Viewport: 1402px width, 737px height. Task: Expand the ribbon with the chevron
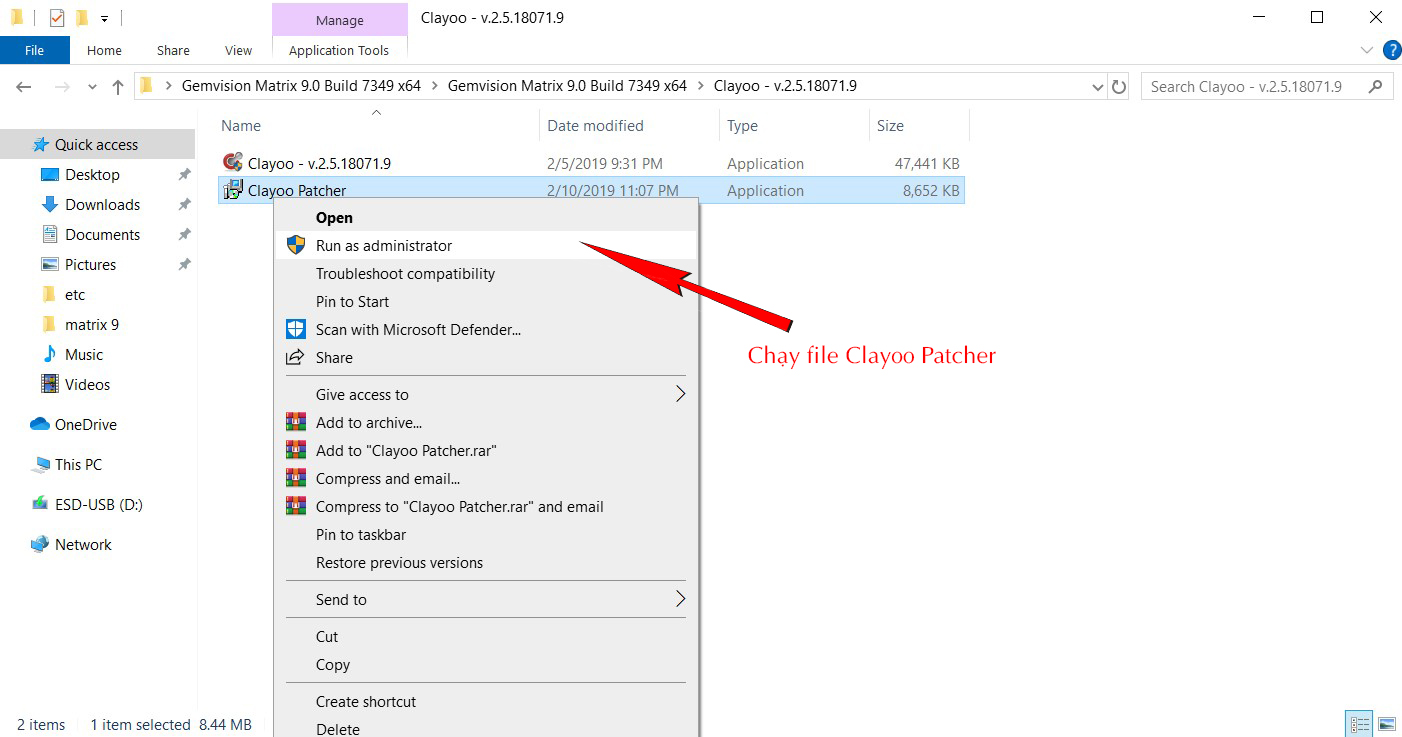[1367, 50]
